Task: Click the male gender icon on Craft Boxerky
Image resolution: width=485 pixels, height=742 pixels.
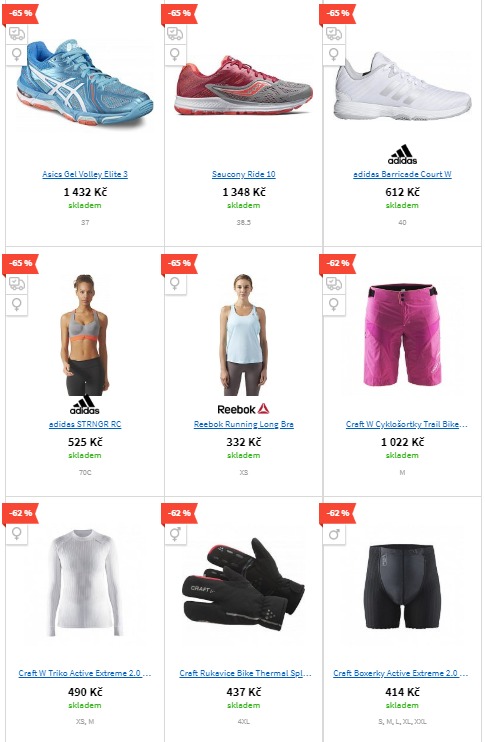Action: (334, 533)
